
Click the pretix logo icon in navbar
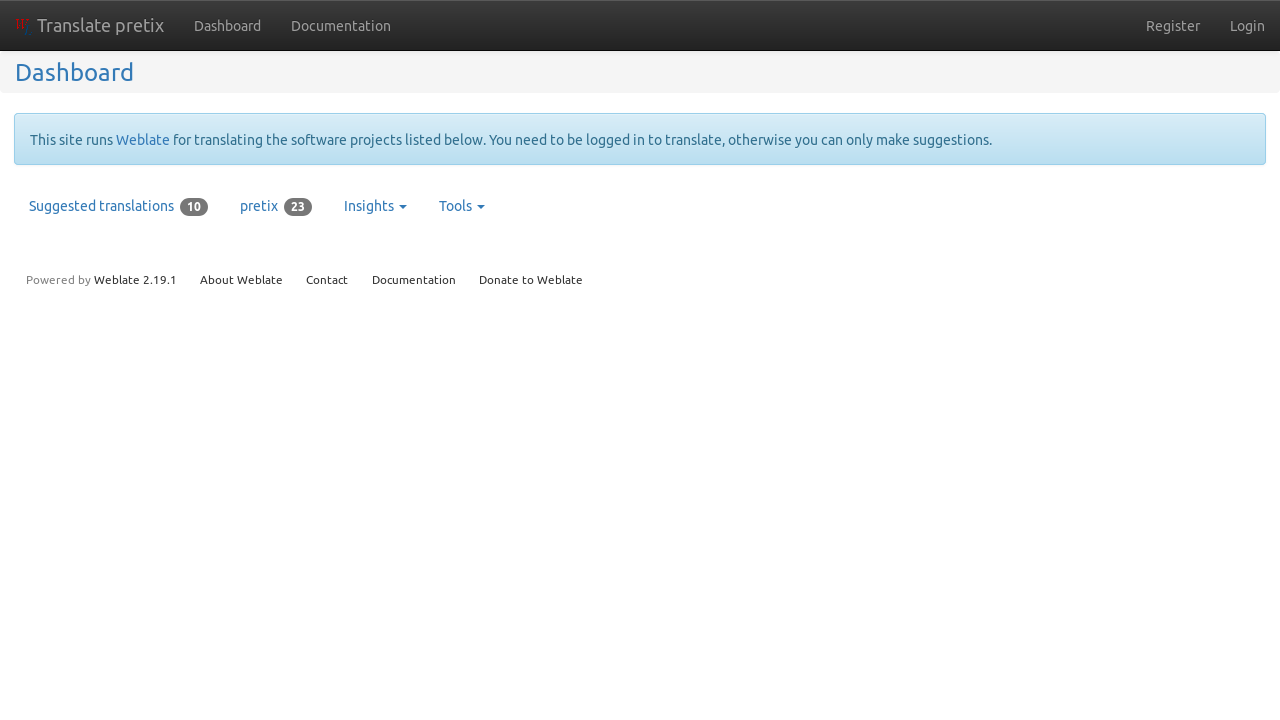[x=22, y=25]
